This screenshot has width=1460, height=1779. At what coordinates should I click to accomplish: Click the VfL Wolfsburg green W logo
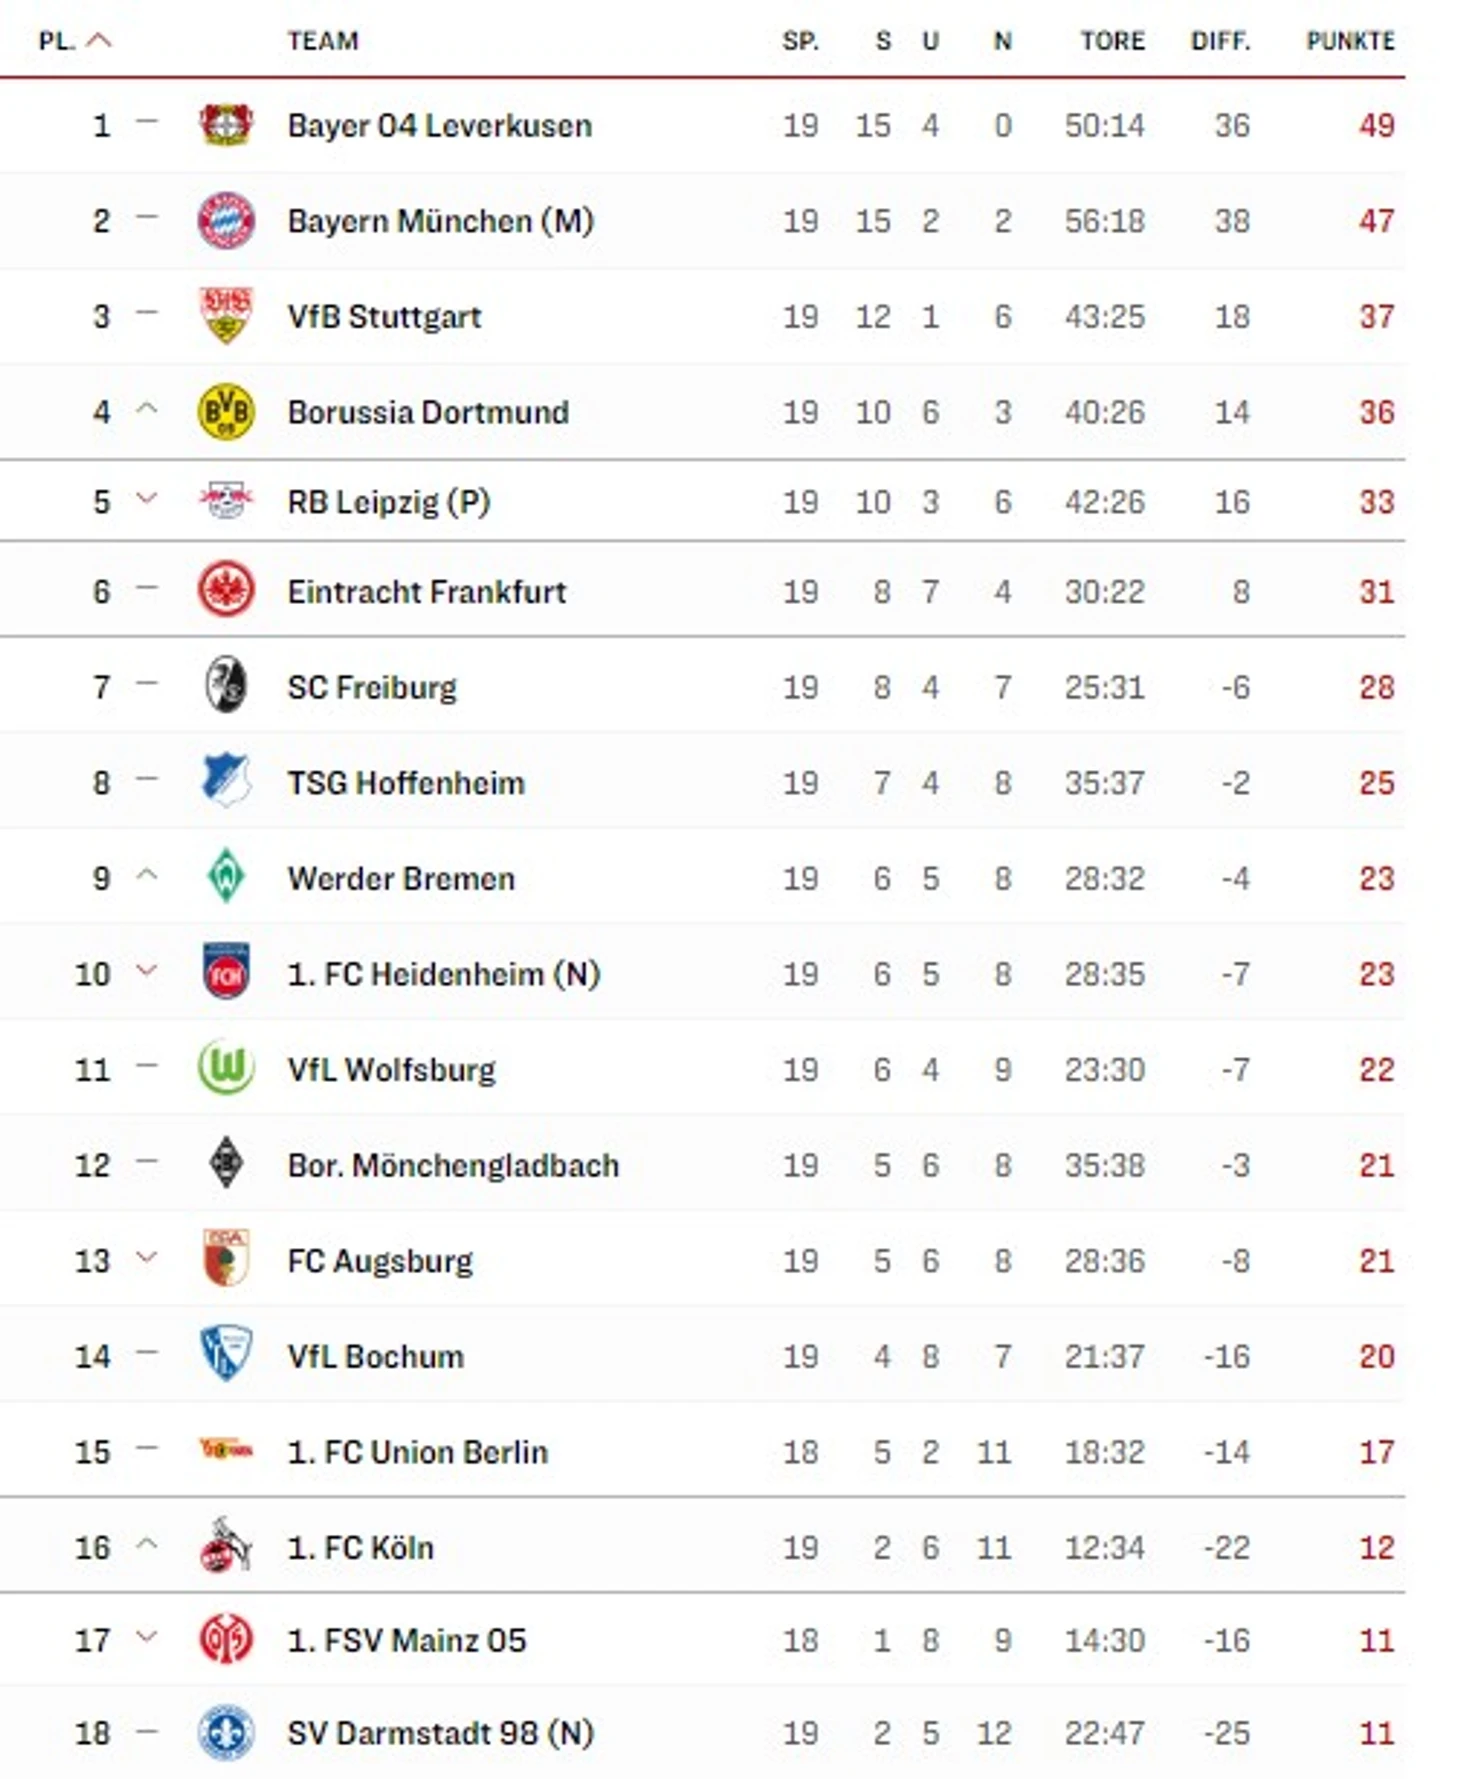point(226,1068)
